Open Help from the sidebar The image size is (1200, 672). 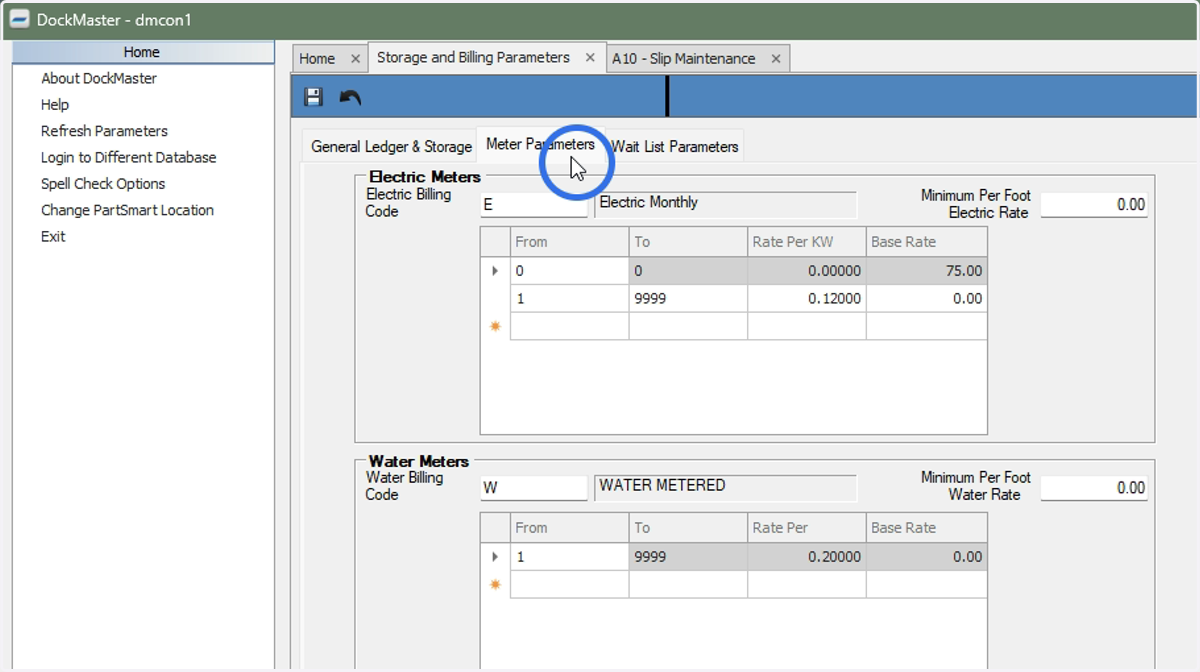pyautogui.click(x=55, y=104)
